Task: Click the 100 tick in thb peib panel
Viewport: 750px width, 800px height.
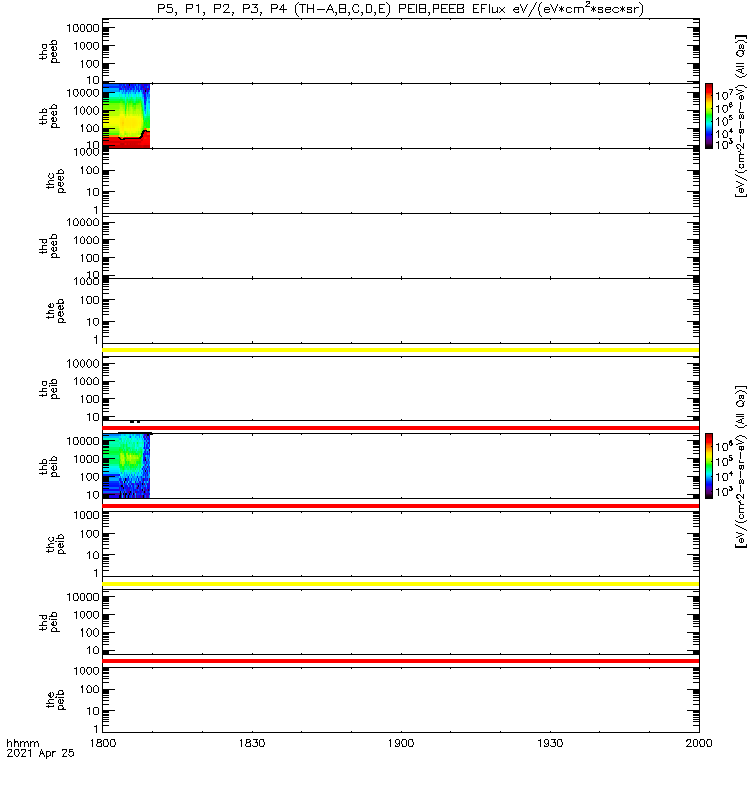Action: [x=89, y=477]
